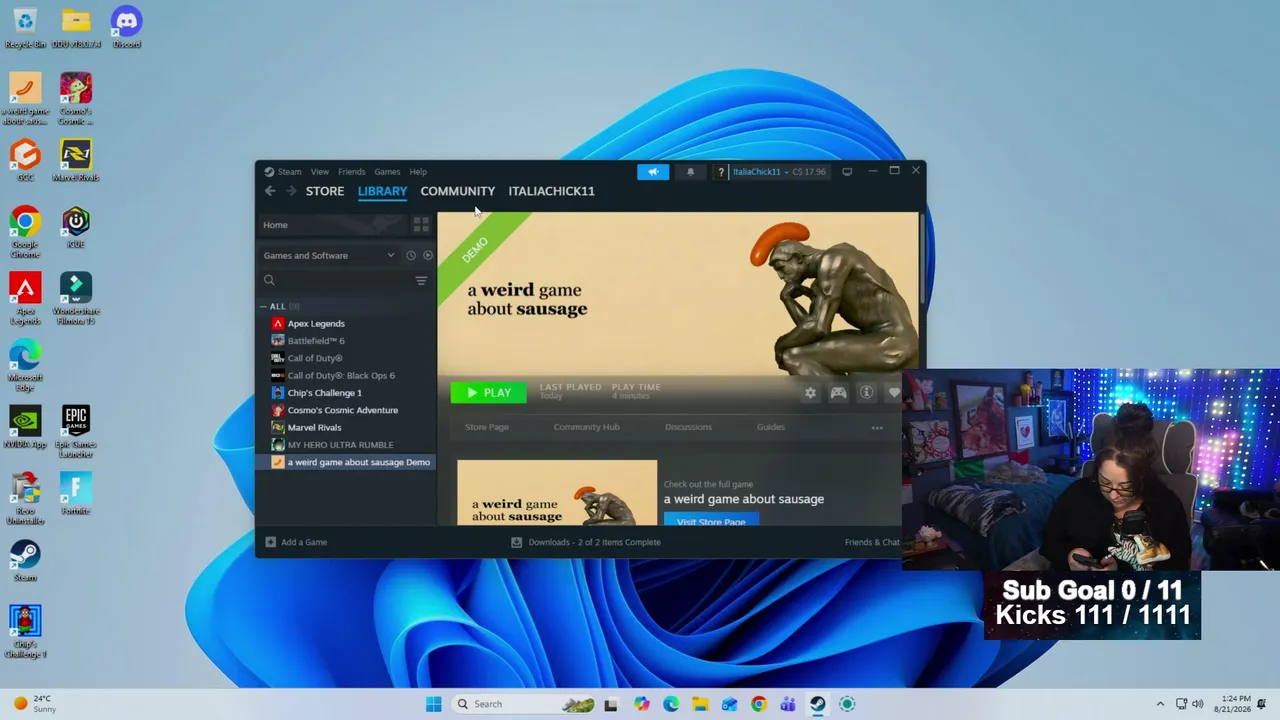Select Marvel Rivals in library list
The height and width of the screenshot is (720, 1280).
click(314, 428)
